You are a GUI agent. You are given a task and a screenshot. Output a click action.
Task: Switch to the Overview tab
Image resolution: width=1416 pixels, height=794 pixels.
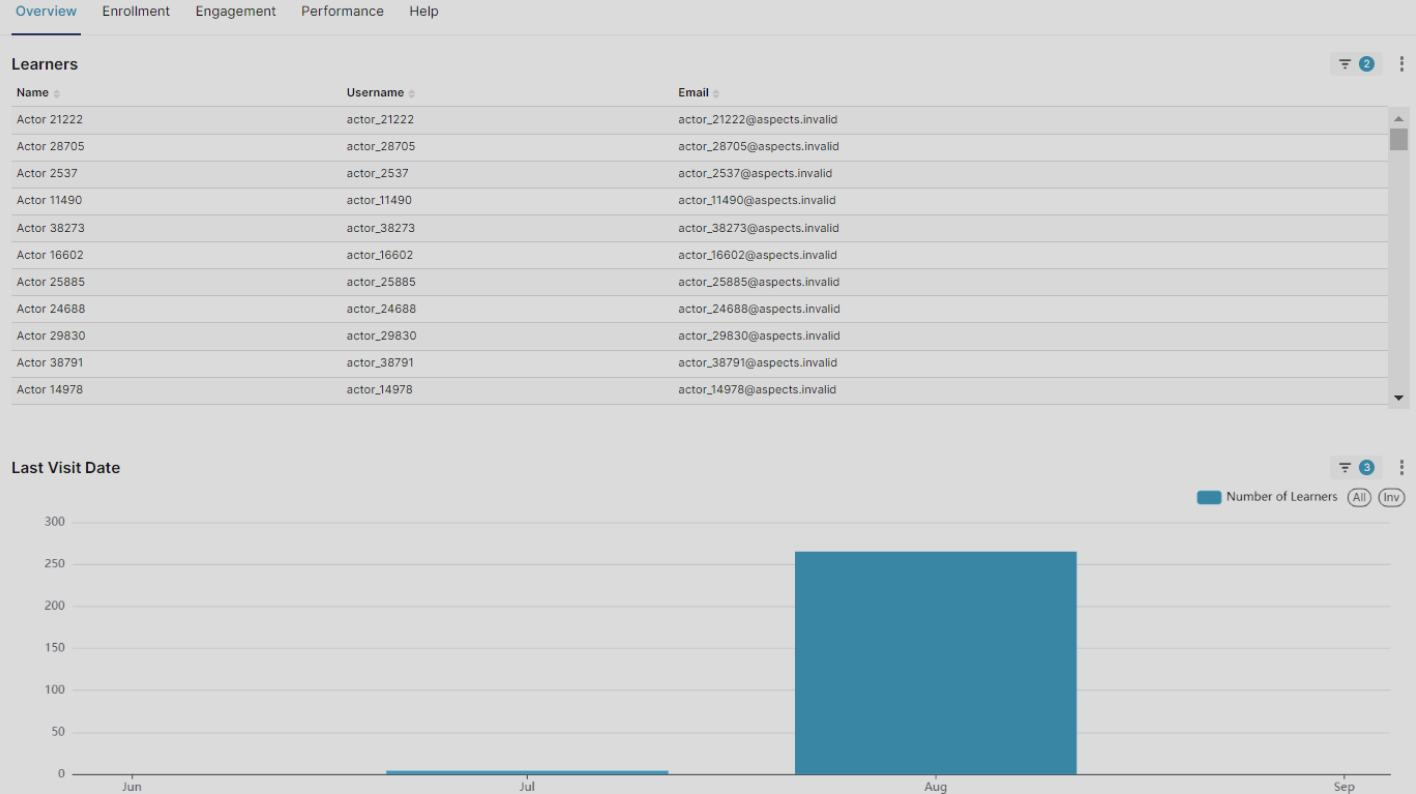coord(46,11)
